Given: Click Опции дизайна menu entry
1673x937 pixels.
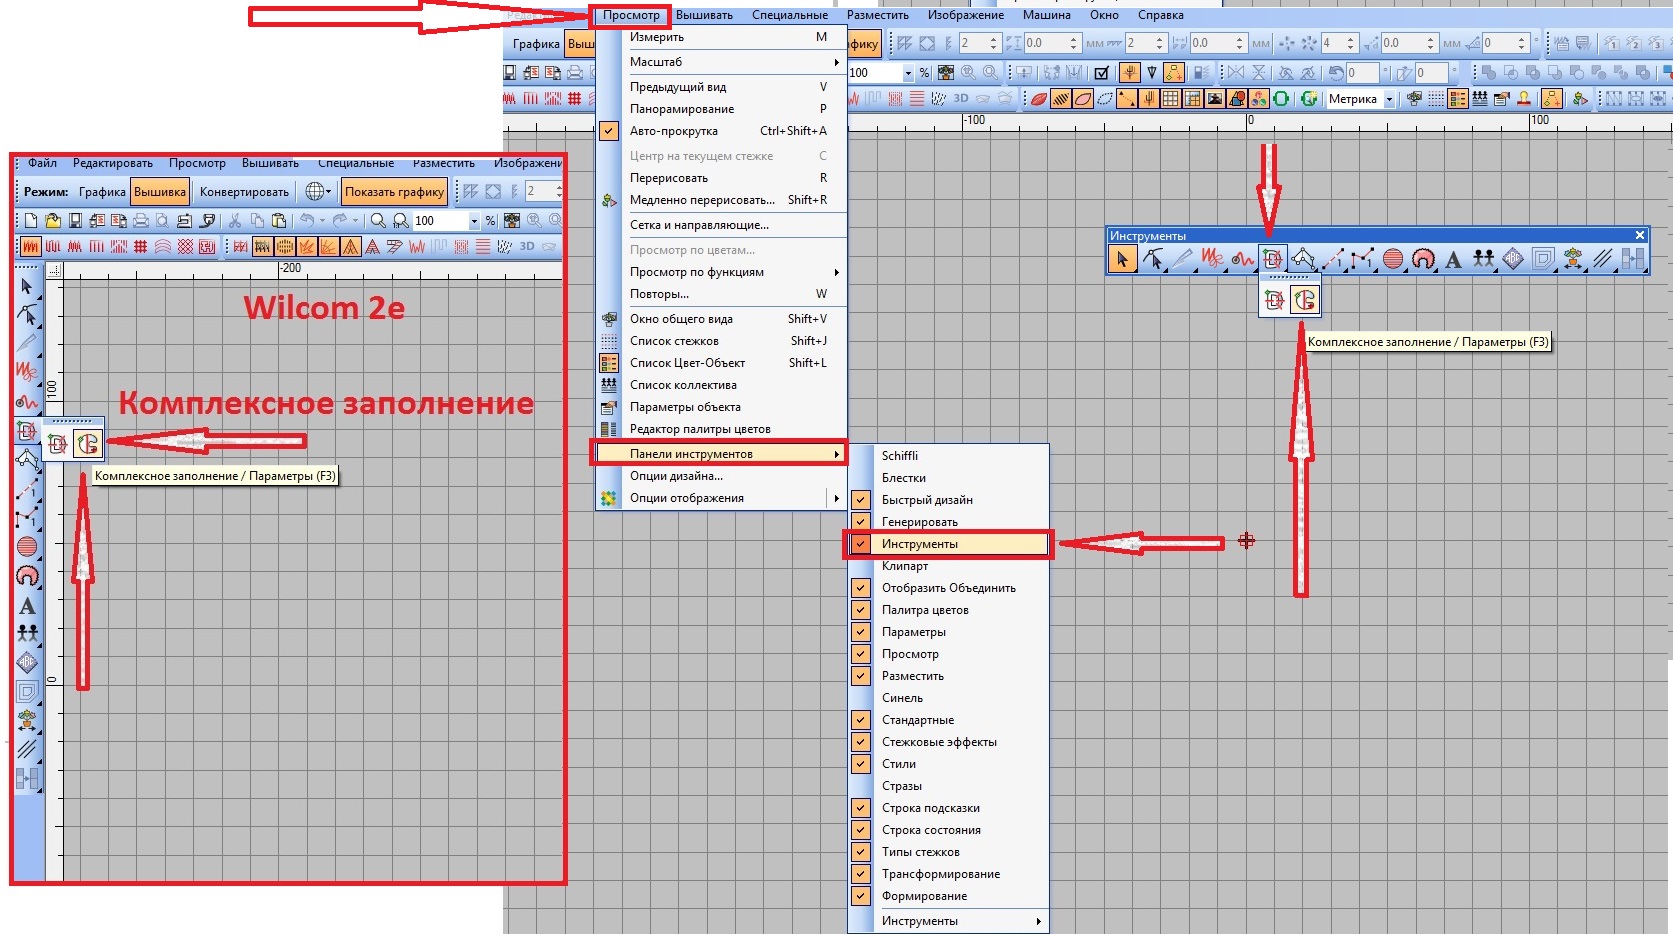Looking at the screenshot, I should tap(721, 476).
